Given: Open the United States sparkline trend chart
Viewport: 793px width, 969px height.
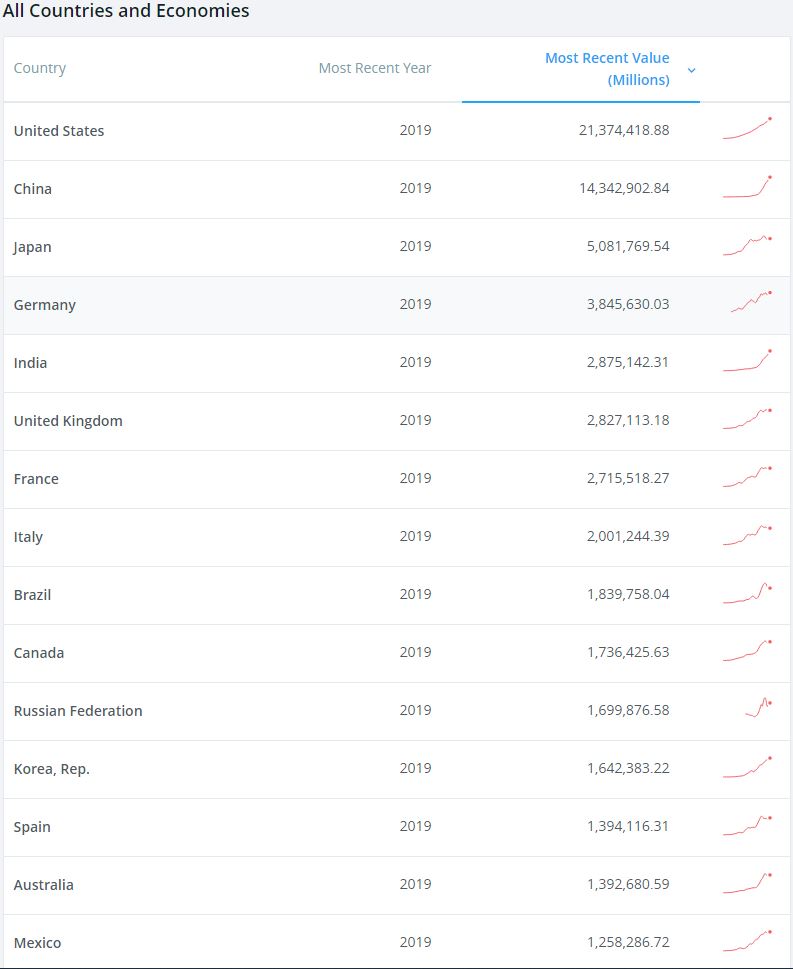Looking at the screenshot, I should tap(747, 129).
